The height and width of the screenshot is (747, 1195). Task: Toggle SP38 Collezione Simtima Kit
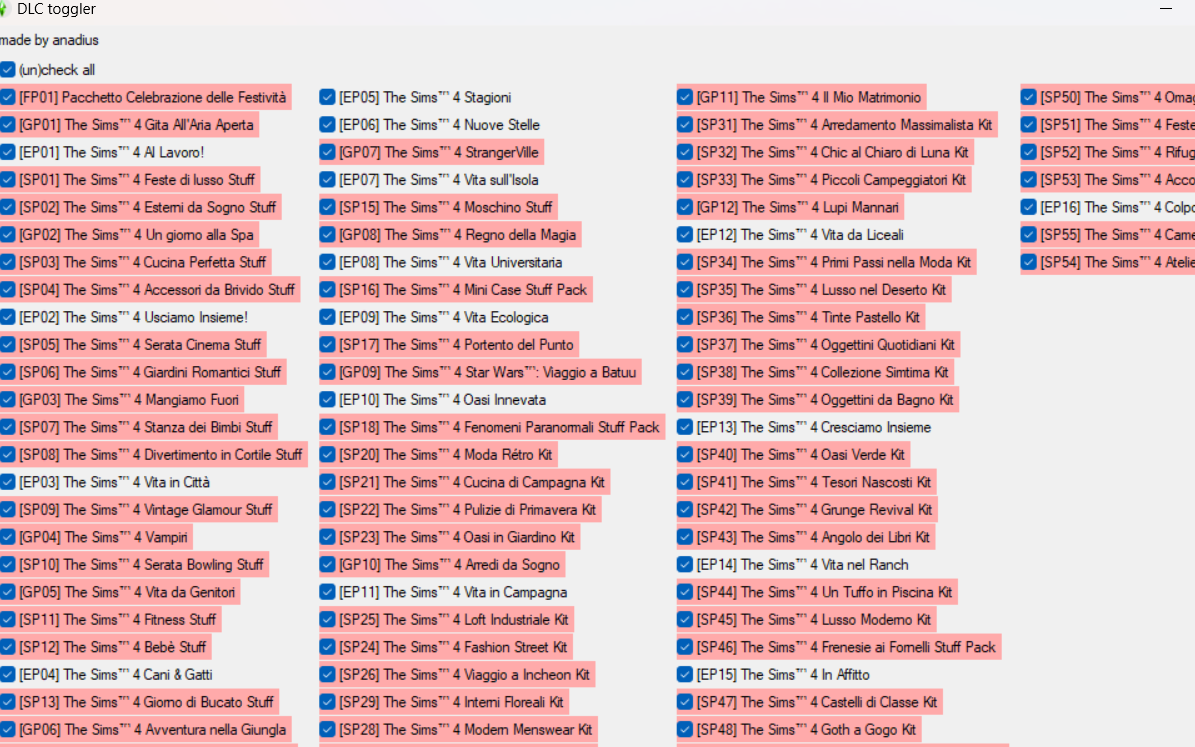[684, 371]
